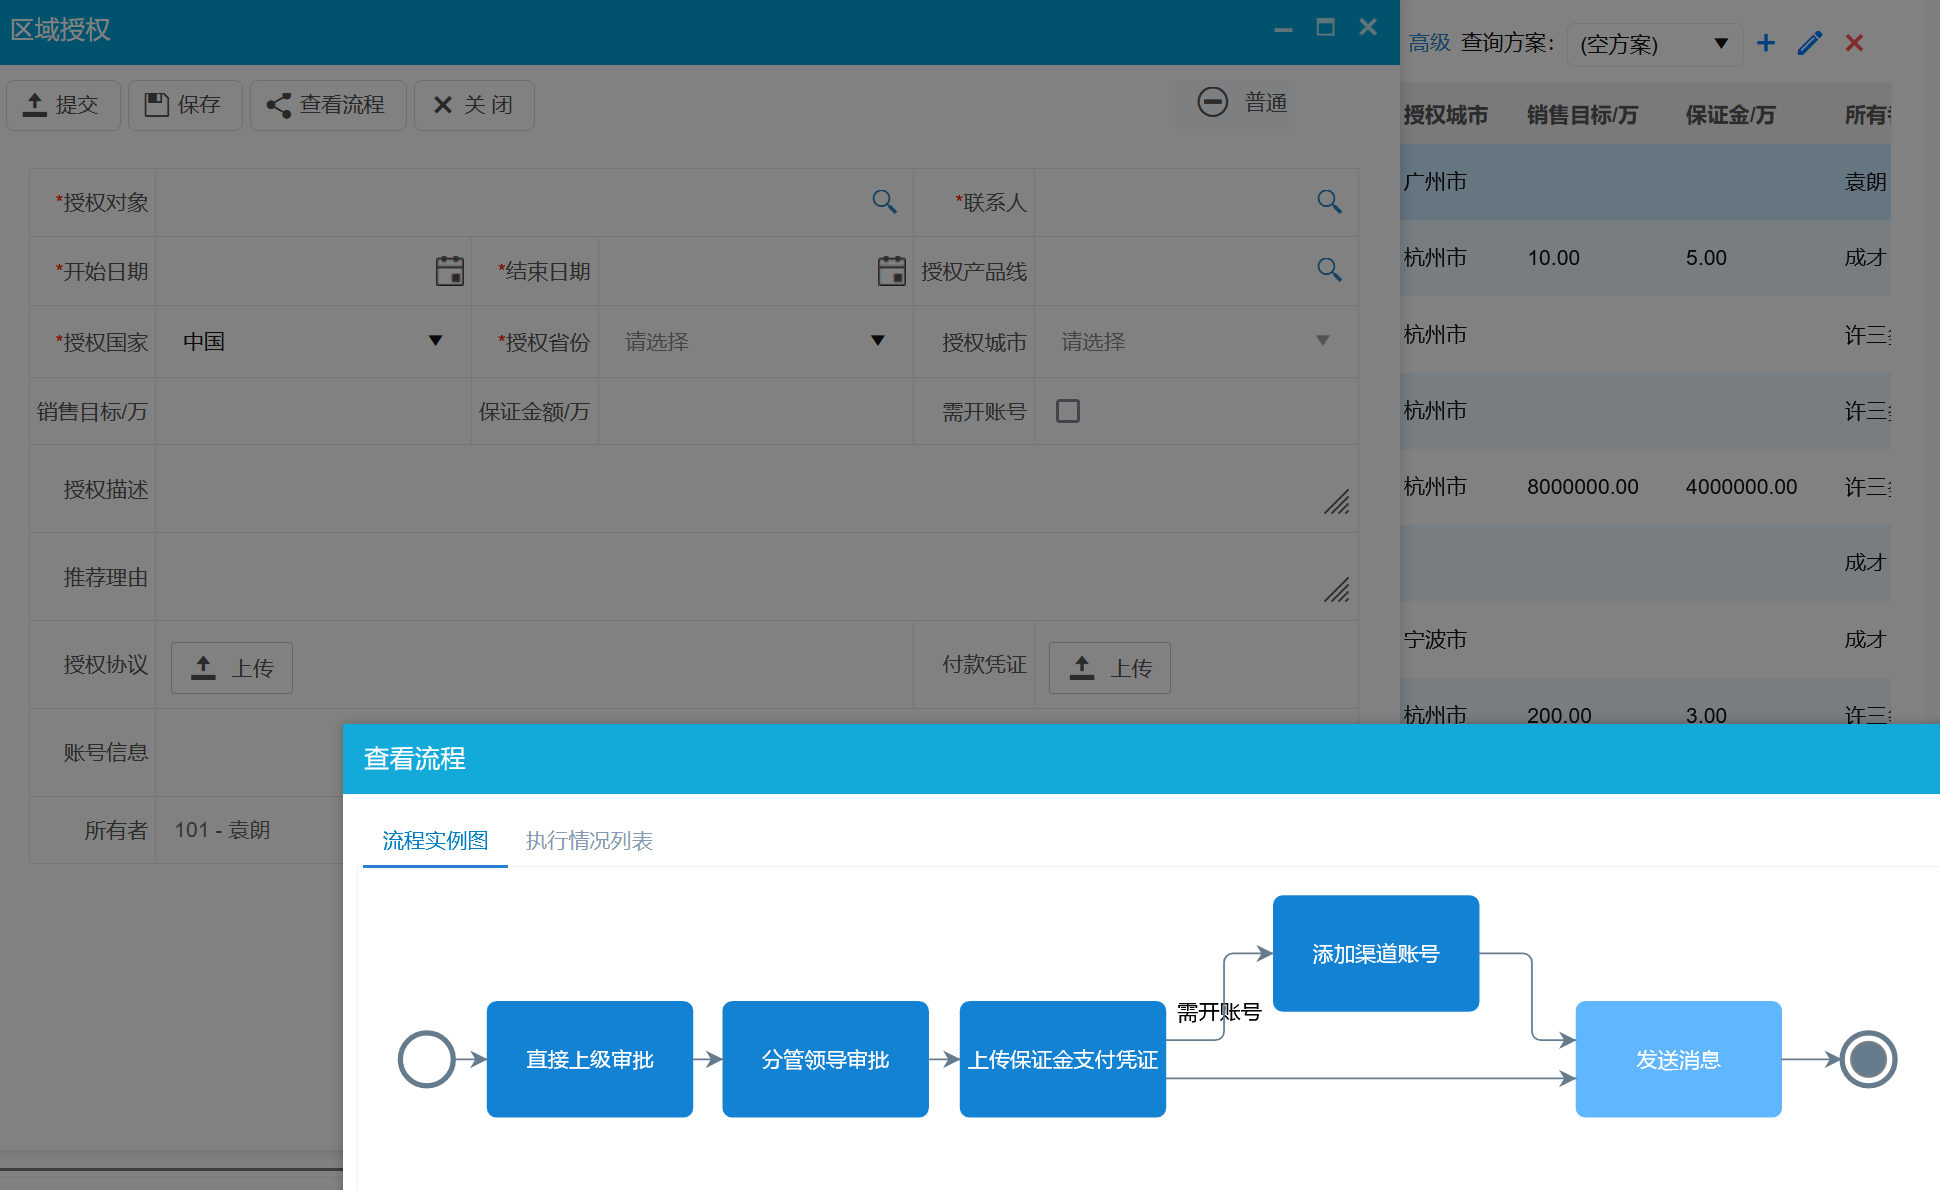This screenshot has height=1190, width=1940.
Task: Open the 查询方案 dropdown showing (空方案)
Action: coord(1654,44)
